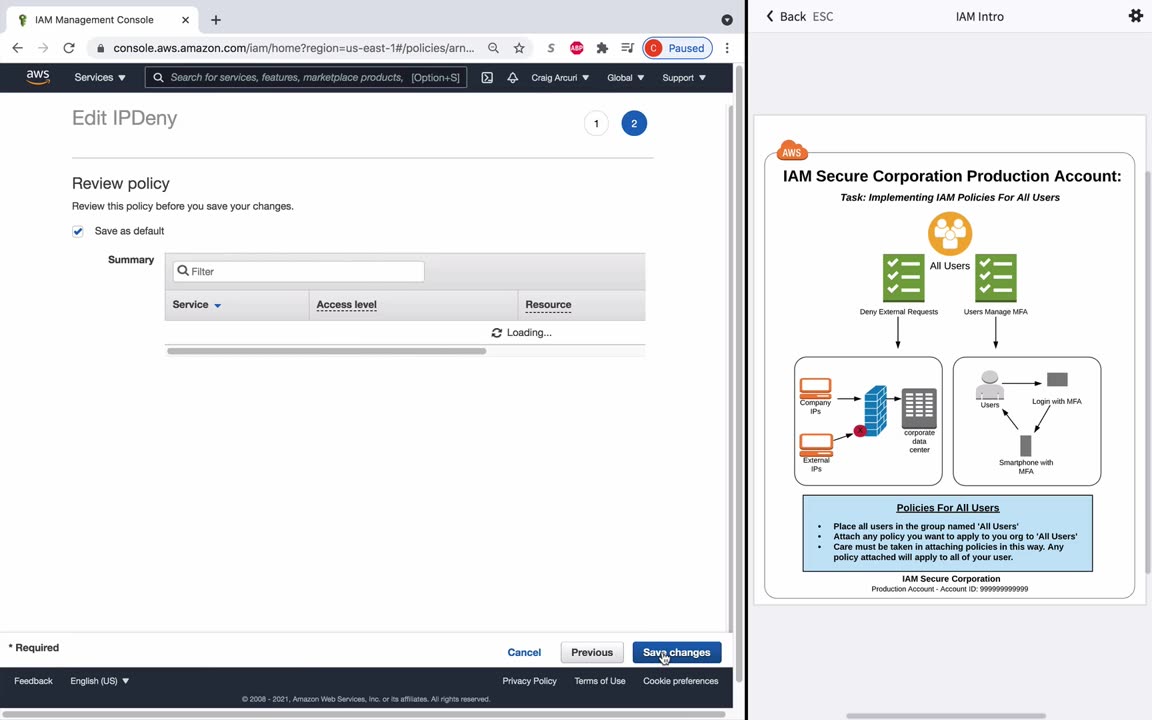This screenshot has width=1152, height=720.
Task: Open the extensions puzzle icon
Action: coord(602,48)
